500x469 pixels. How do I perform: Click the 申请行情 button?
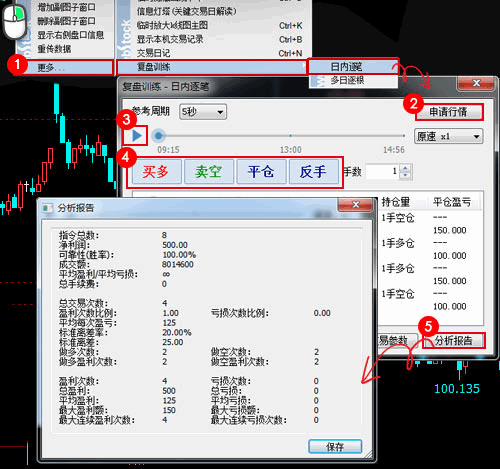tap(448, 112)
